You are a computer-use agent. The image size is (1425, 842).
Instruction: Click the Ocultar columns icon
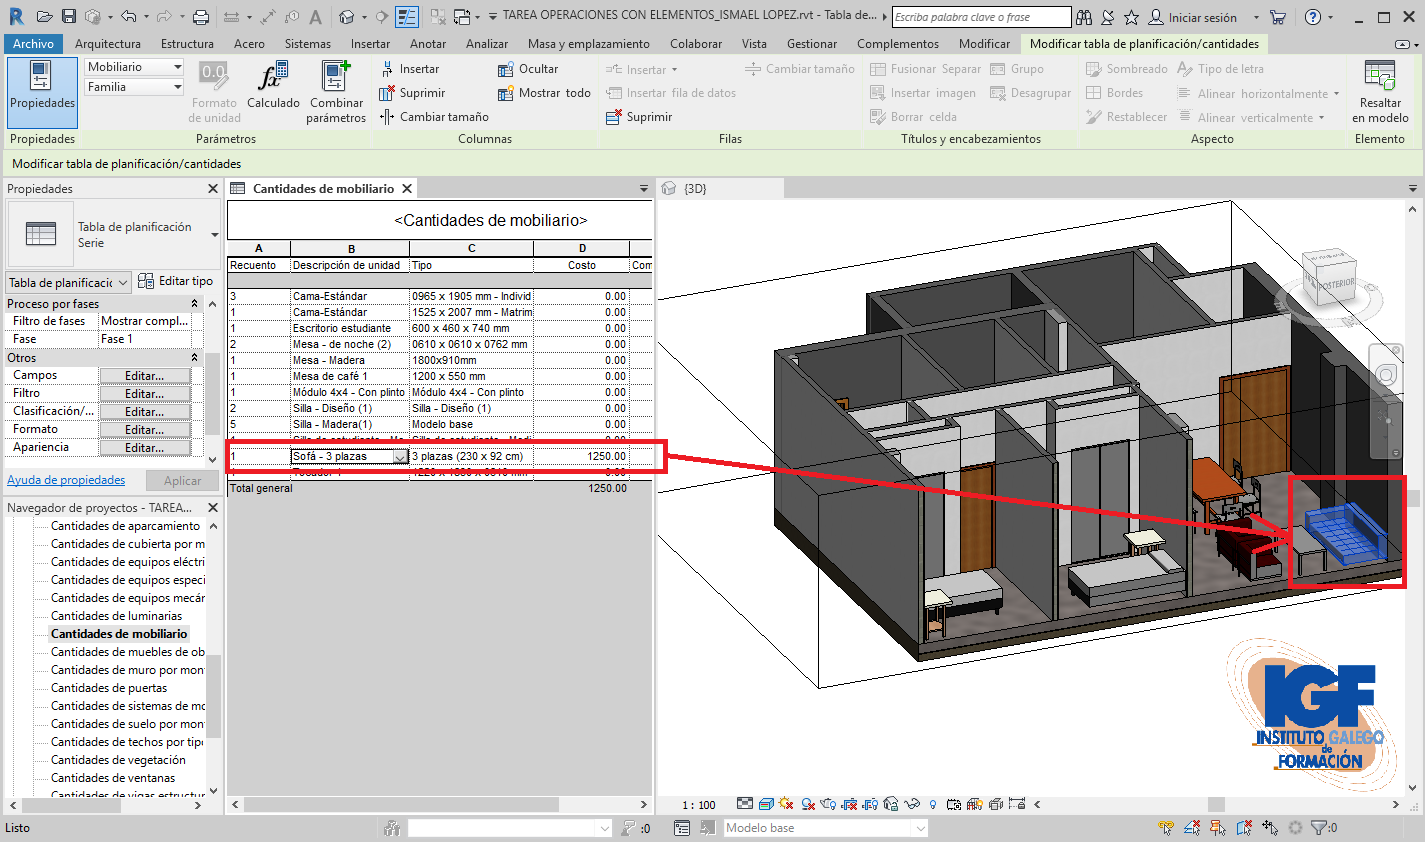[x=506, y=69]
